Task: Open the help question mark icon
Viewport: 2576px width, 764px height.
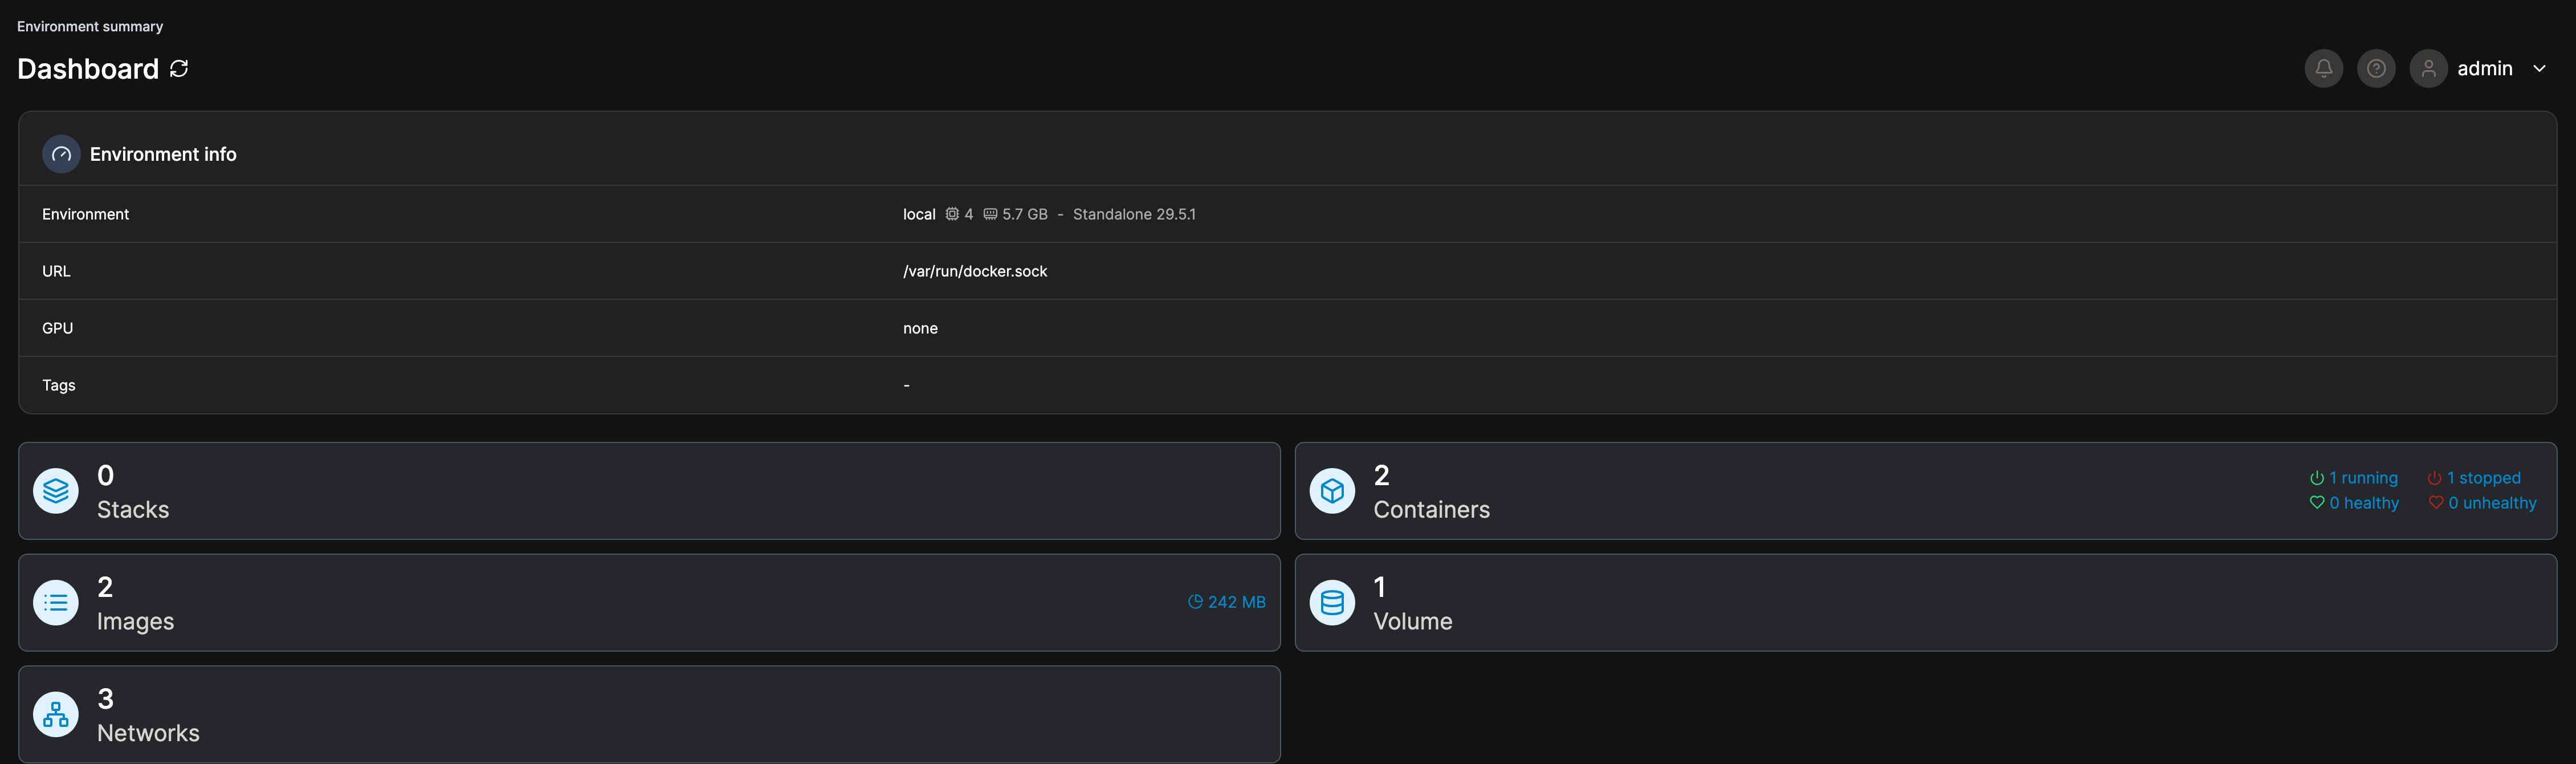Action: [x=2376, y=69]
